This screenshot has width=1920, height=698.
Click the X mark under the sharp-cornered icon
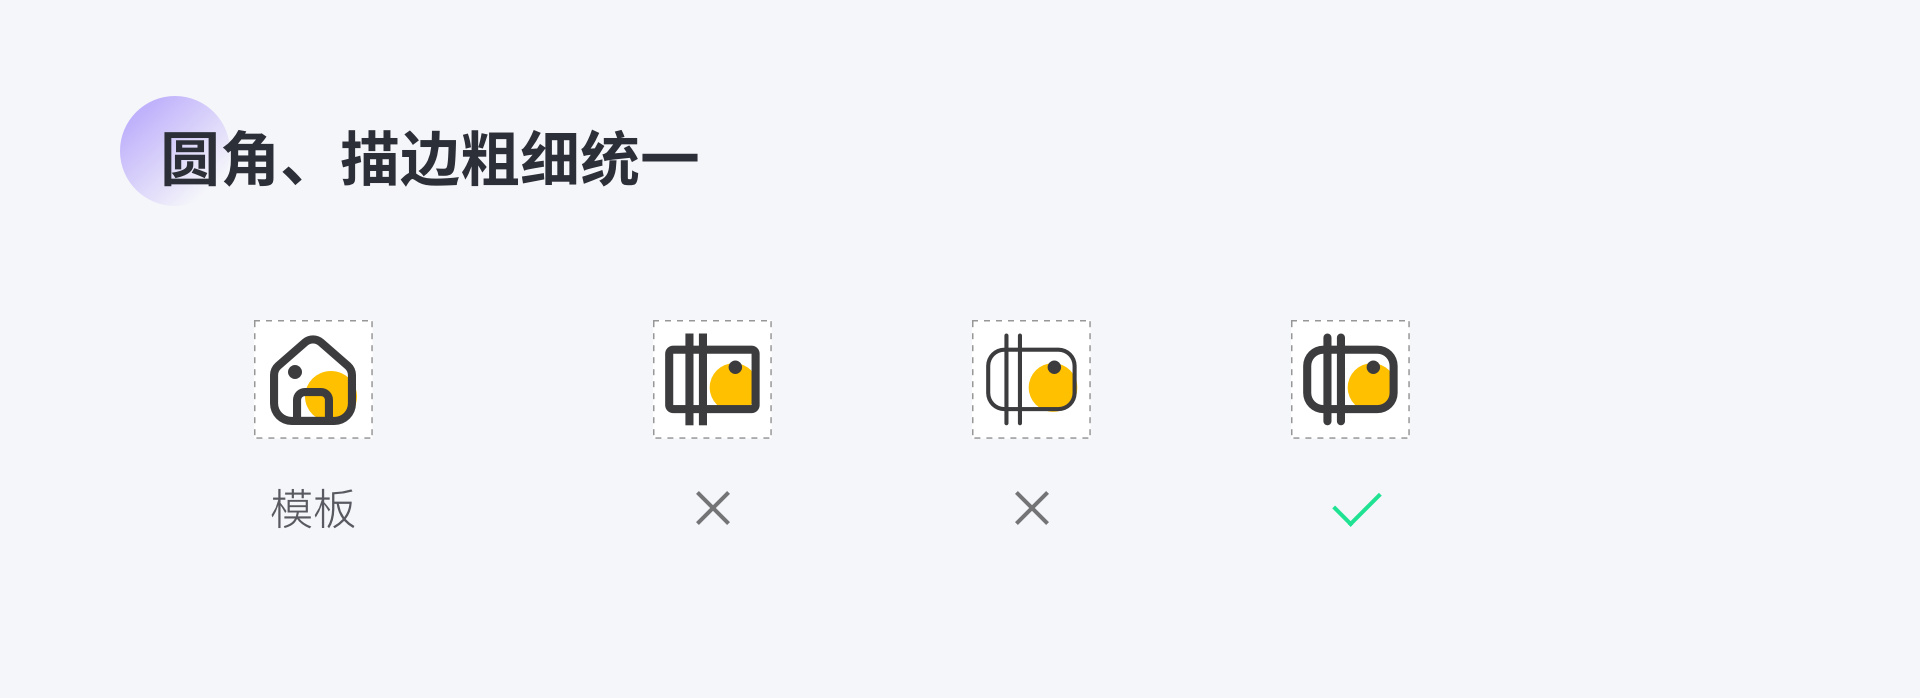coord(713,508)
